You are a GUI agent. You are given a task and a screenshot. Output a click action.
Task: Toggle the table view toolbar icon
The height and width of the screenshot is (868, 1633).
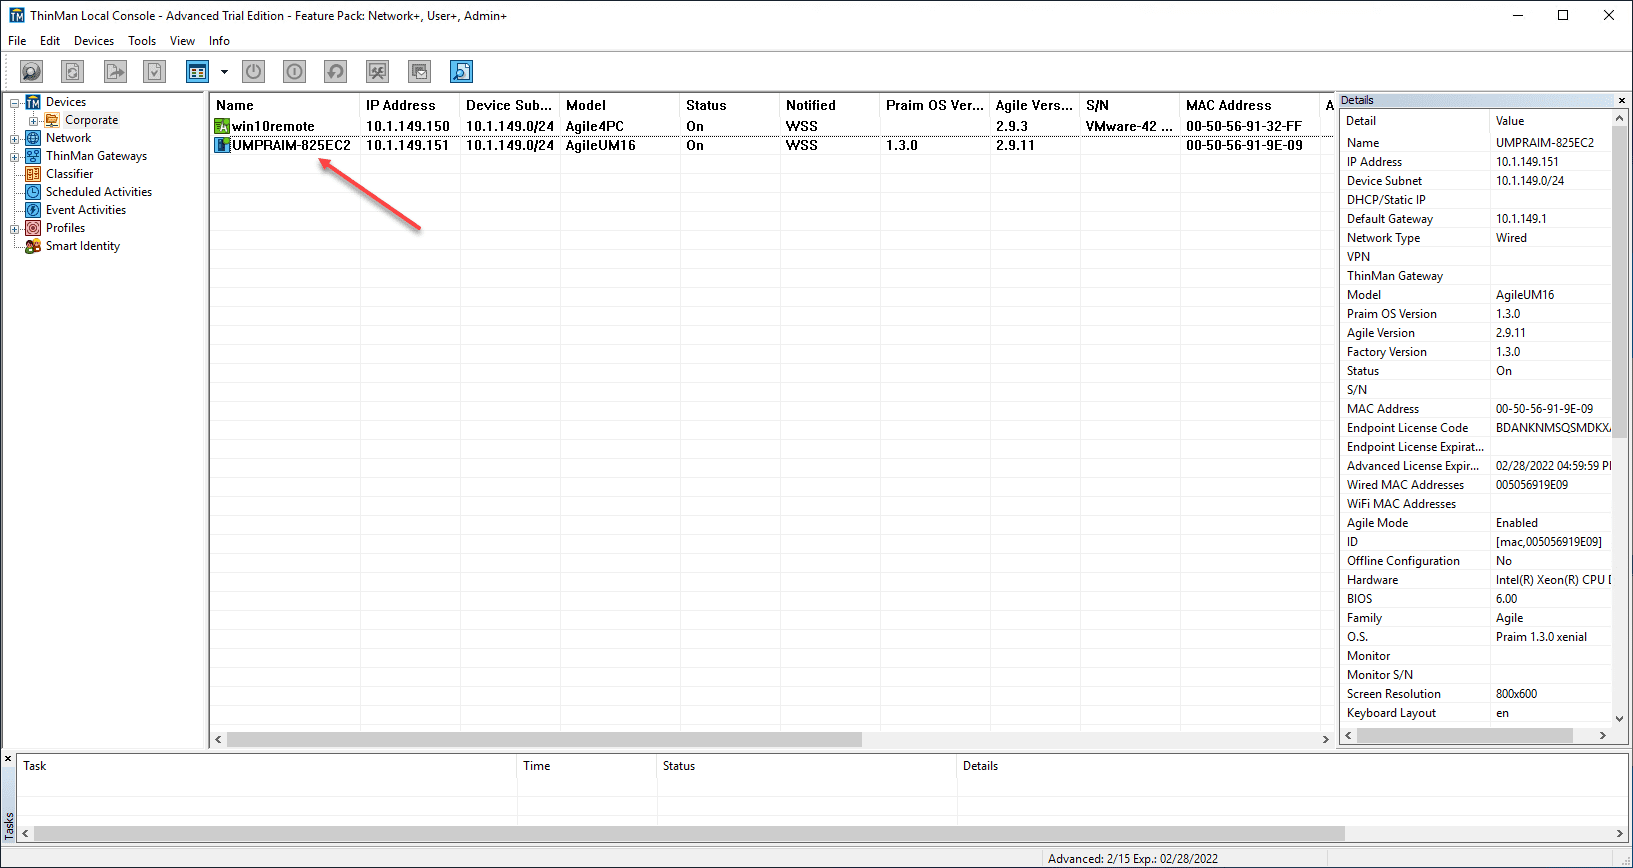pyautogui.click(x=197, y=72)
